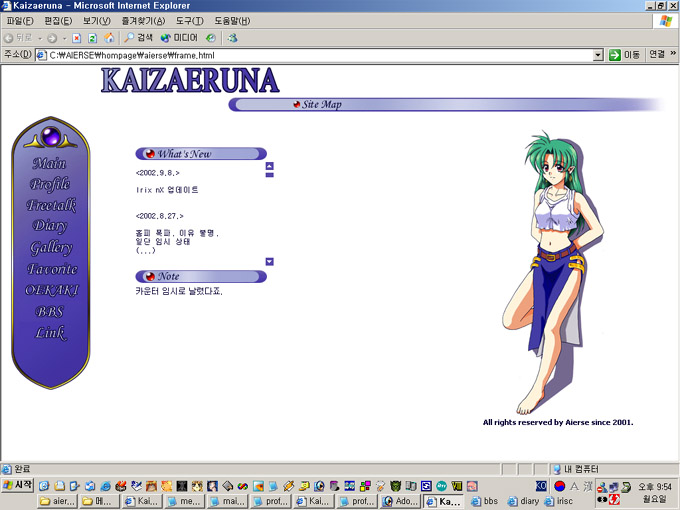Click the Forward arrow button

point(52,38)
